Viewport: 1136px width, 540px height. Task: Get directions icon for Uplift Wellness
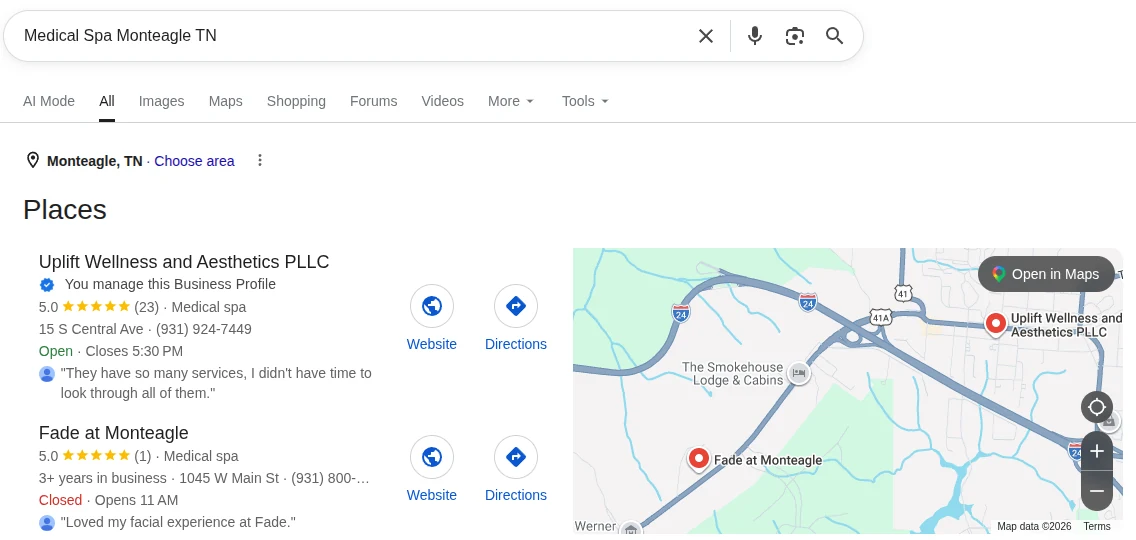[x=516, y=306]
